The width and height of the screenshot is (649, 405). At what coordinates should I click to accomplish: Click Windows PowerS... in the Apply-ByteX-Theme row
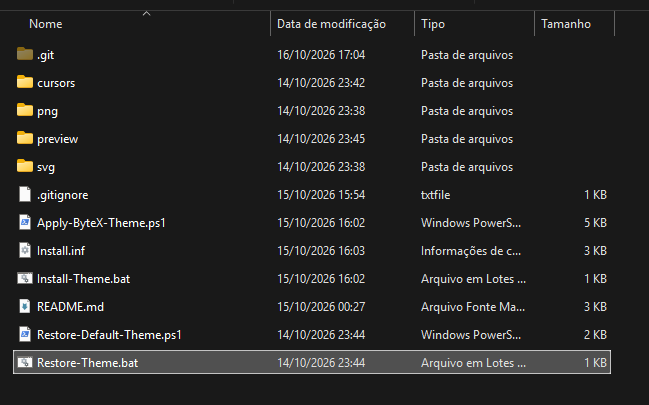point(471,223)
